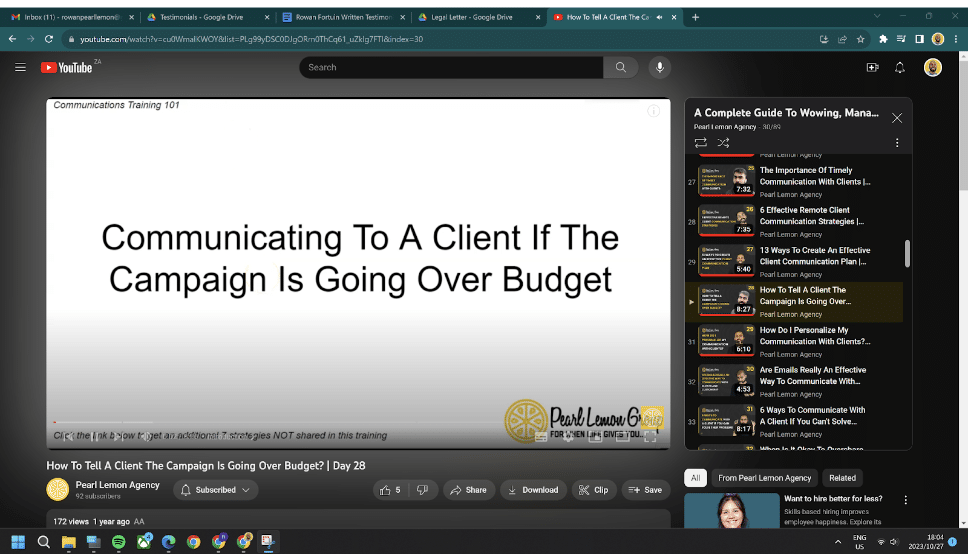Switch to Legal Letter Google Drive tab

[x=478, y=17]
